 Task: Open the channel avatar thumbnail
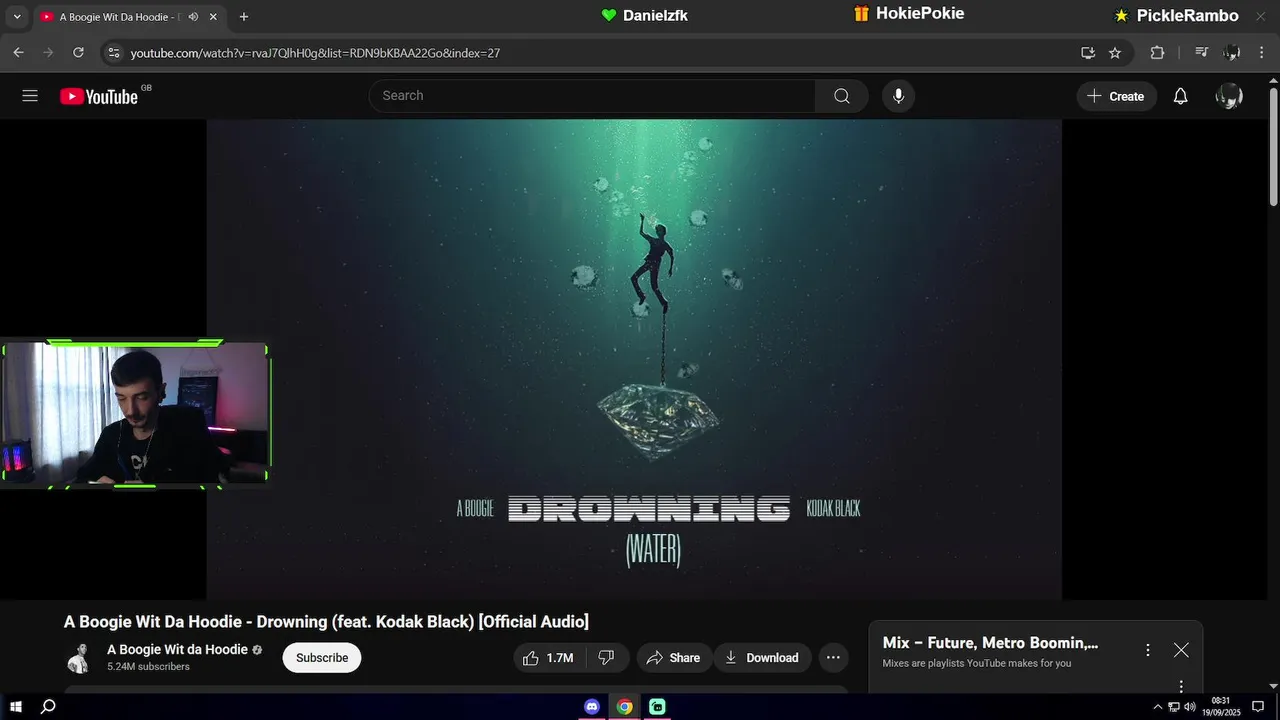[x=80, y=658]
